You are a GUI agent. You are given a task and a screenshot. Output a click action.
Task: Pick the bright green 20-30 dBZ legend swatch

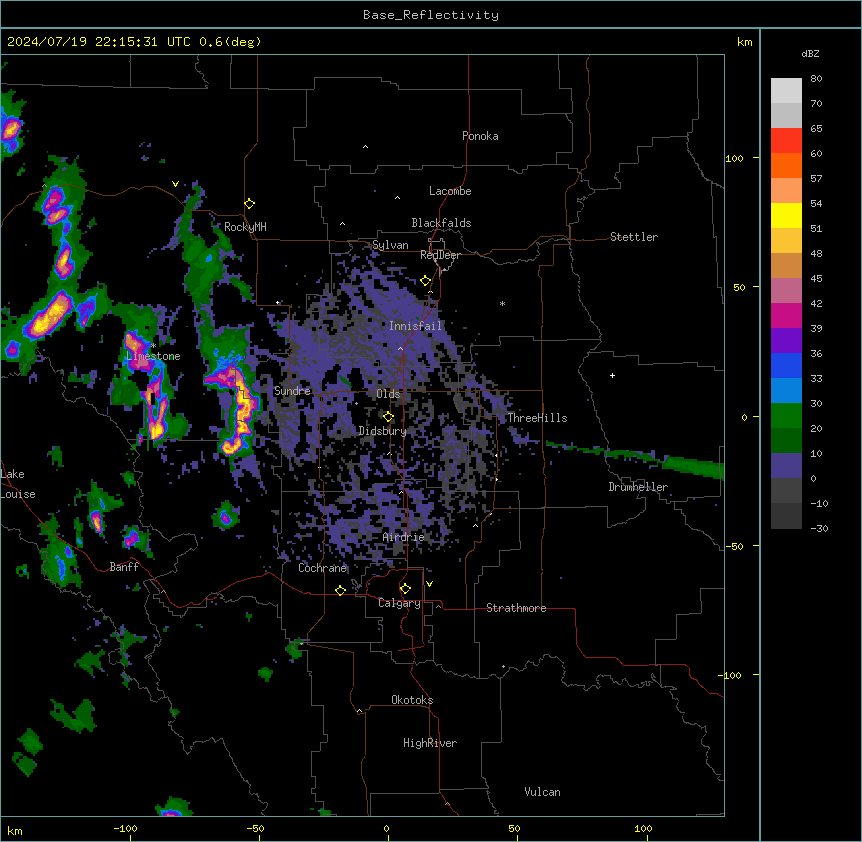coord(786,416)
